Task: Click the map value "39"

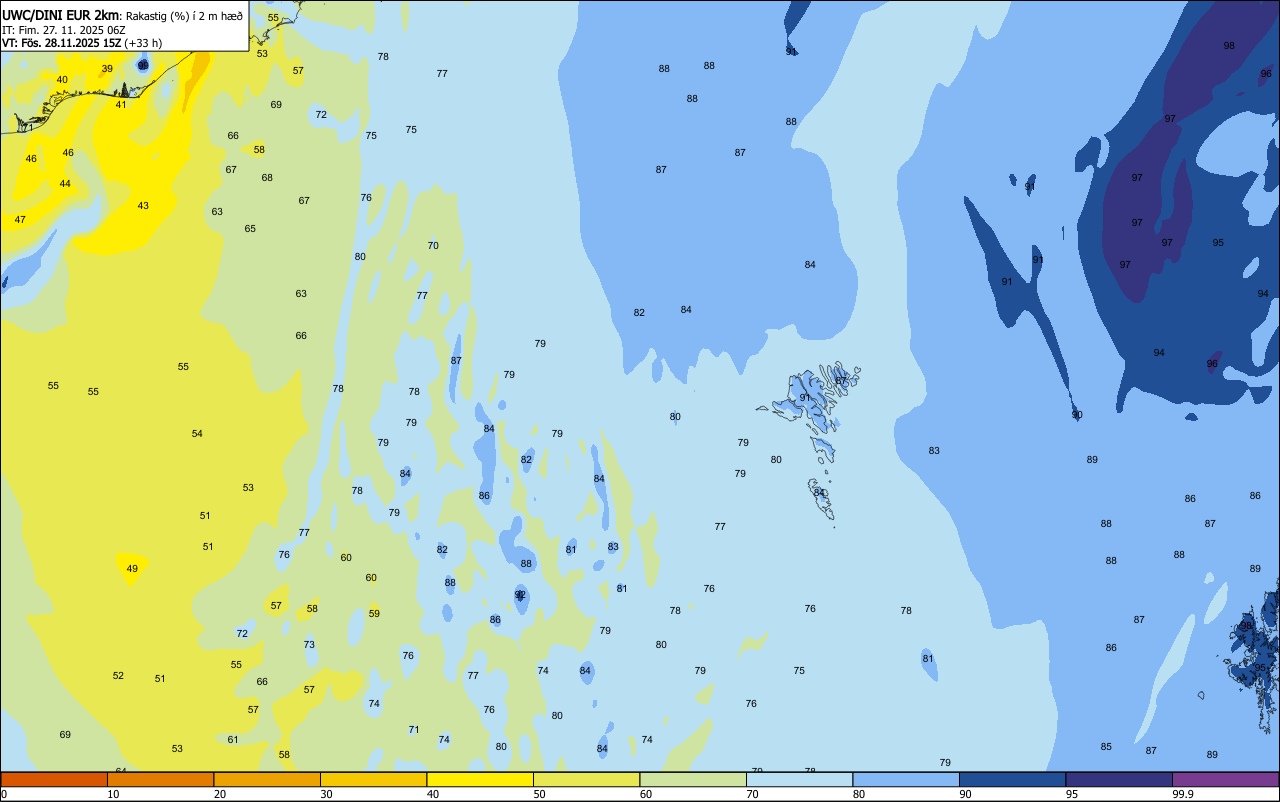Action: (107, 69)
